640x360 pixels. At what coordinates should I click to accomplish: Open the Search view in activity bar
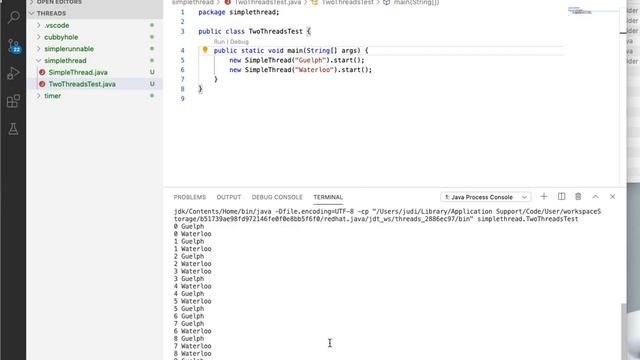(13, 18)
